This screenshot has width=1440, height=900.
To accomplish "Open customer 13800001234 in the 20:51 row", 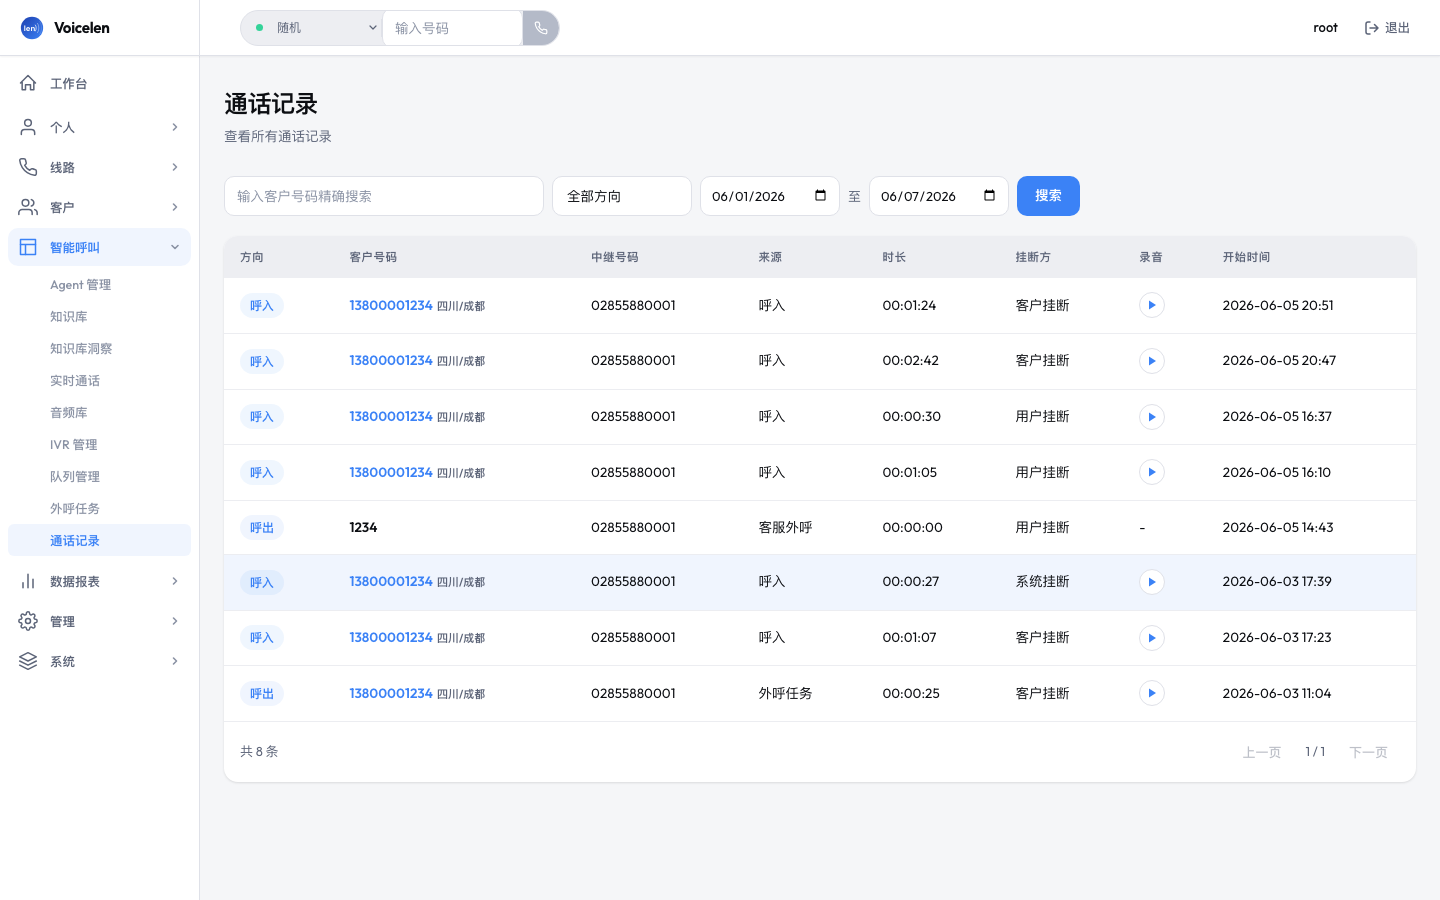I will coord(391,305).
